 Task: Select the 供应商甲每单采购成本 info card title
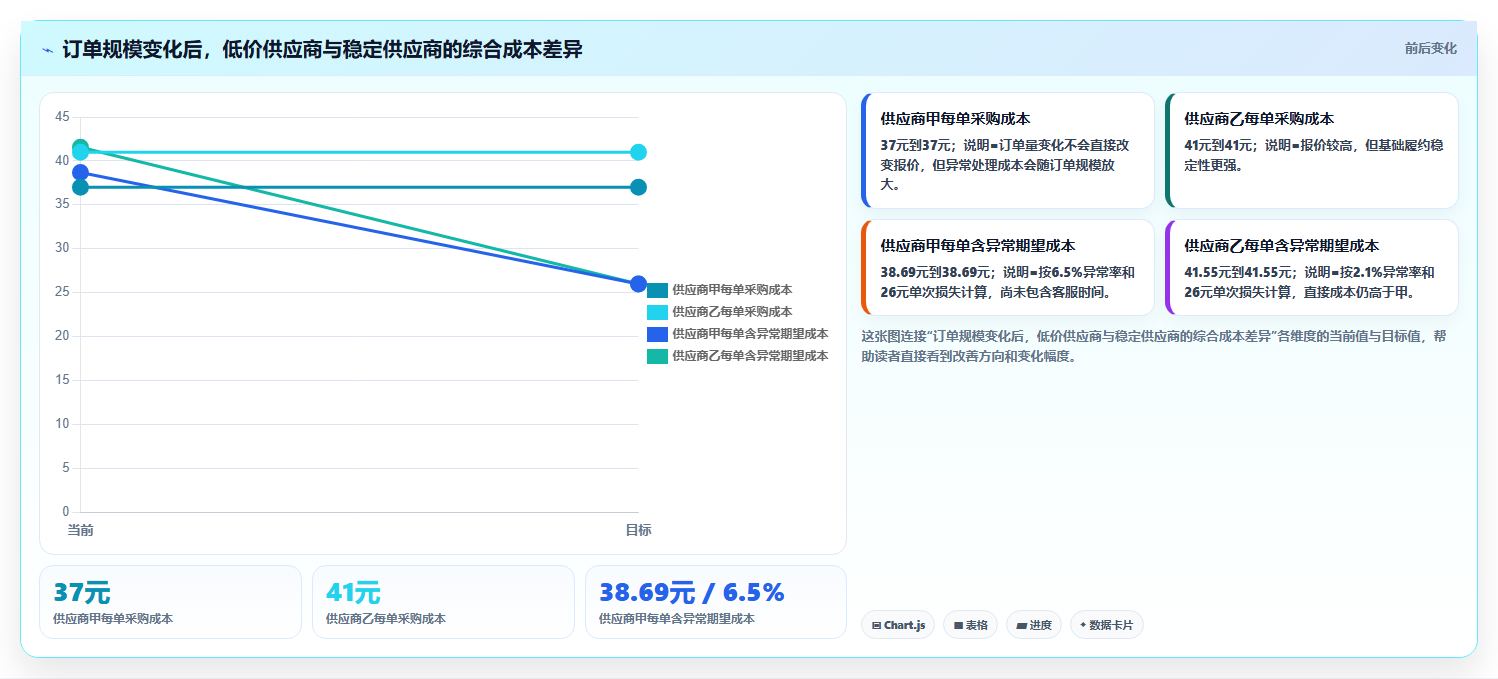click(955, 118)
